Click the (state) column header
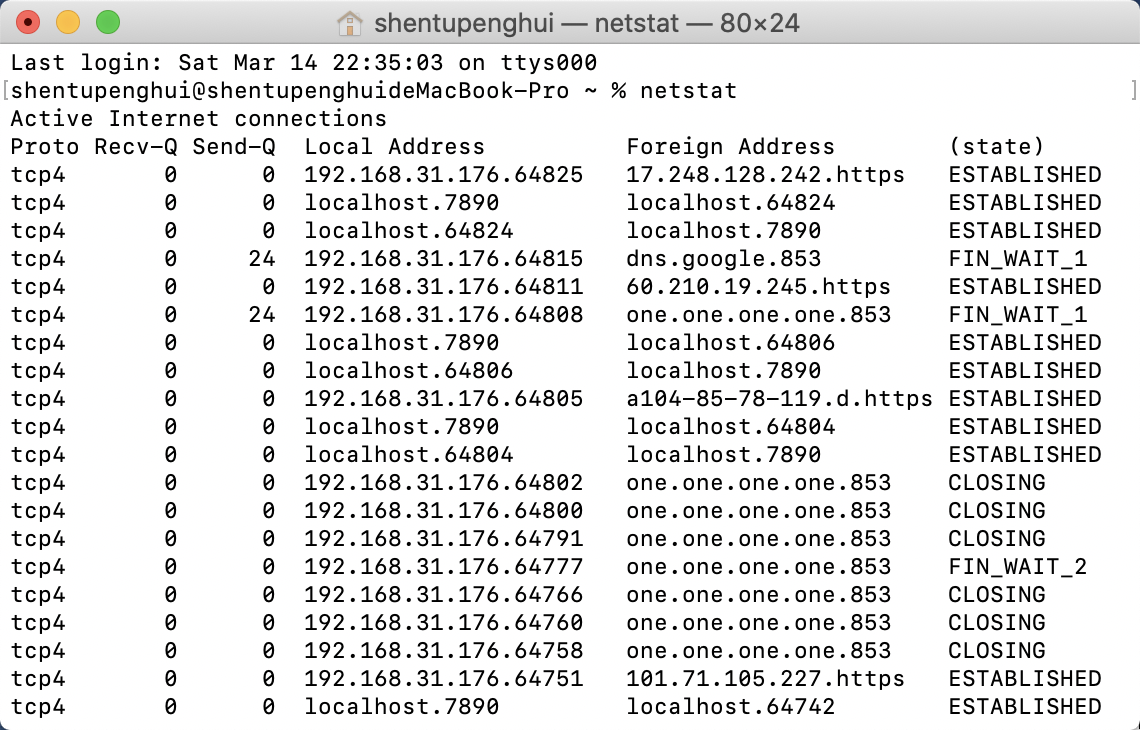The width and height of the screenshot is (1140, 730). (x=996, y=147)
